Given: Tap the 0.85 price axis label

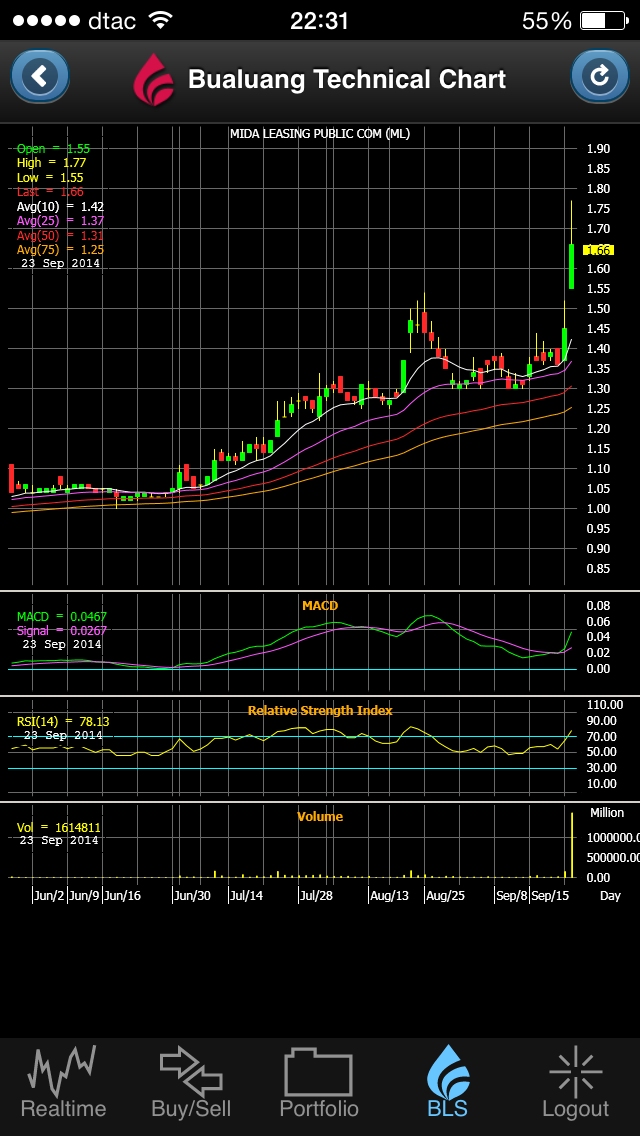Looking at the screenshot, I should click(599, 569).
